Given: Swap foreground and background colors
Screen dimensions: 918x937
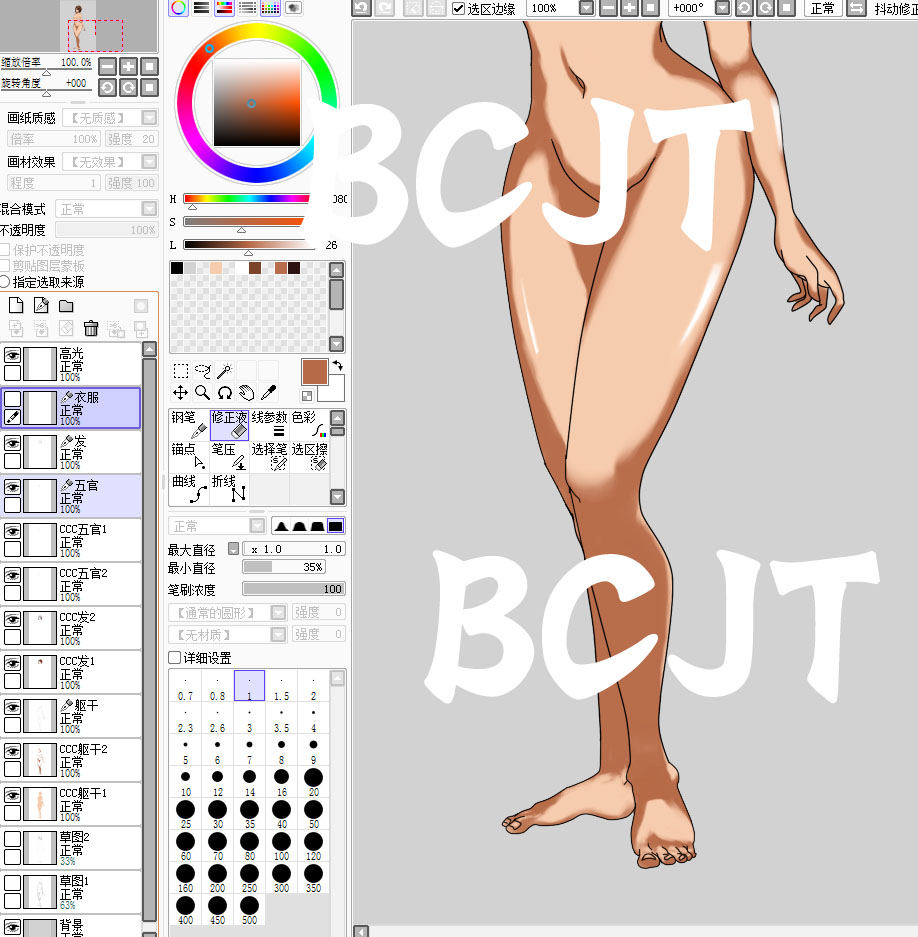Looking at the screenshot, I should (338, 365).
